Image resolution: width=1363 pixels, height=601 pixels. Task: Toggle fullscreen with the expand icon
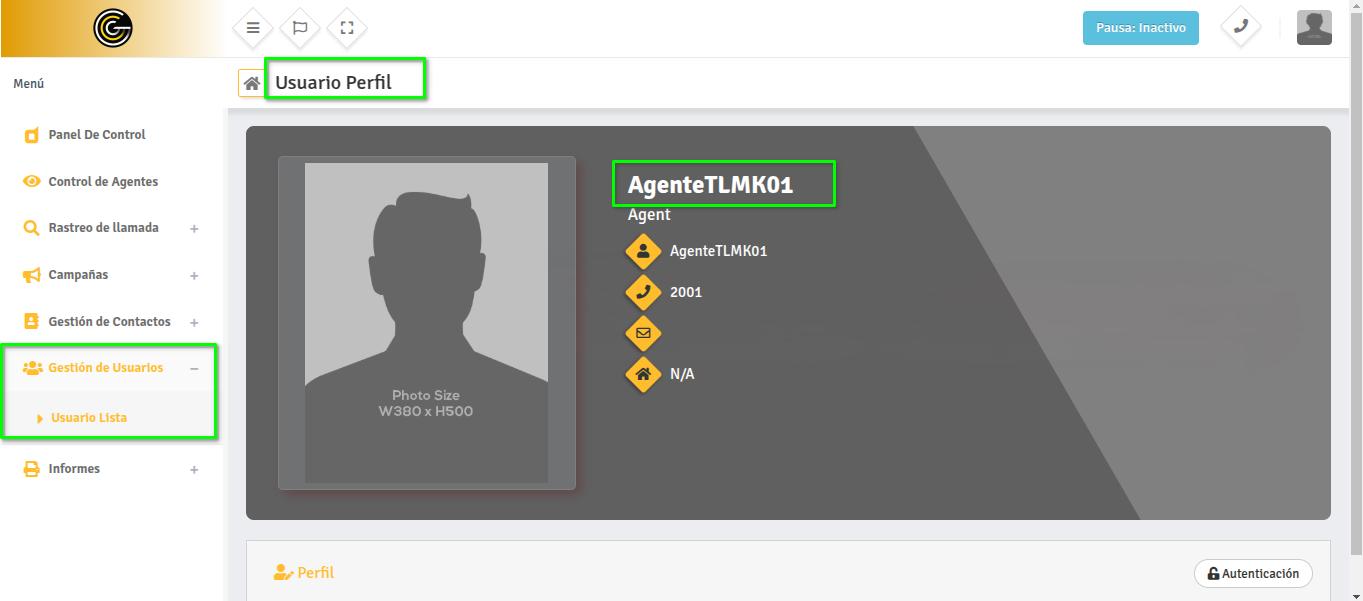tap(347, 28)
